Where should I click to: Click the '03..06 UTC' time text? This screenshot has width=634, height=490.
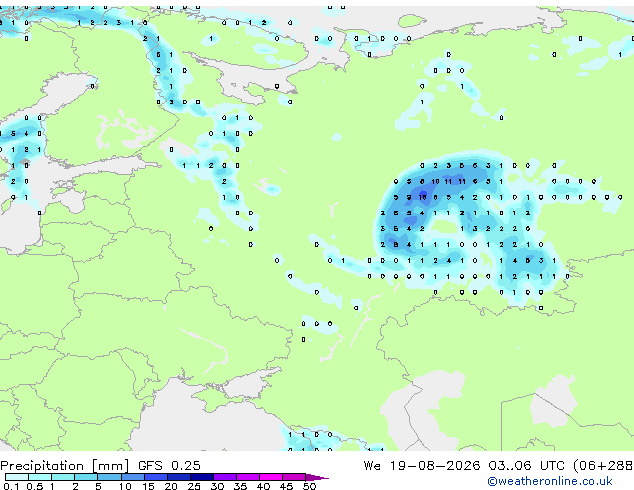[526, 466]
